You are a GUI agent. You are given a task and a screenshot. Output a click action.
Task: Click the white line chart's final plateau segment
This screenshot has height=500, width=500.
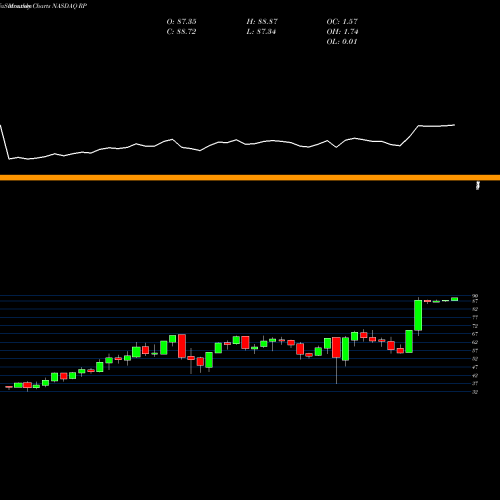tap(437, 126)
